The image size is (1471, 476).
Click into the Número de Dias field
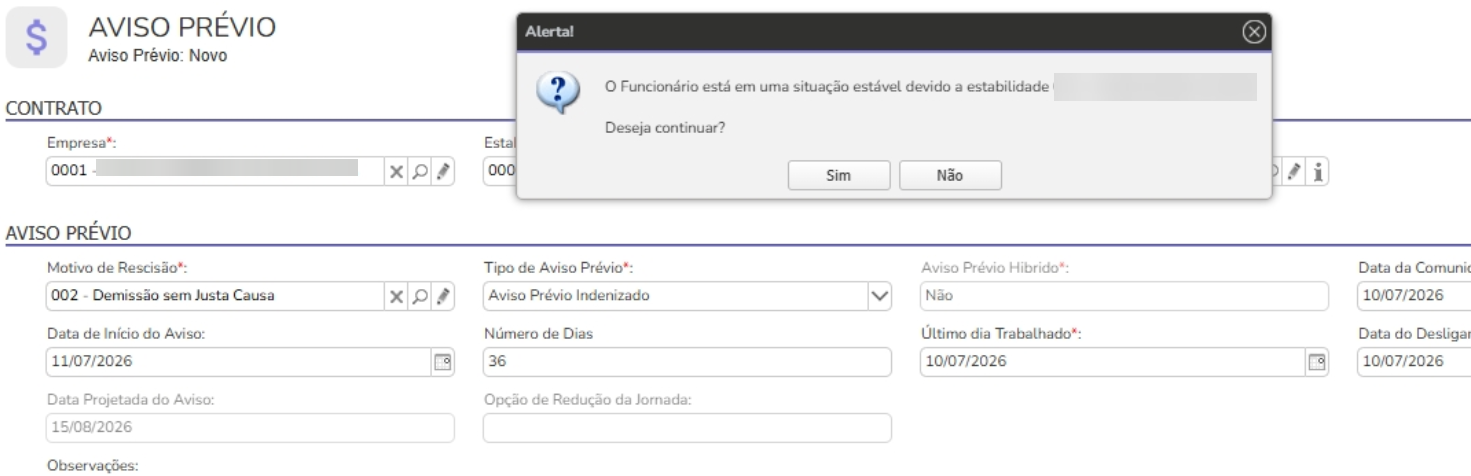tap(686, 361)
